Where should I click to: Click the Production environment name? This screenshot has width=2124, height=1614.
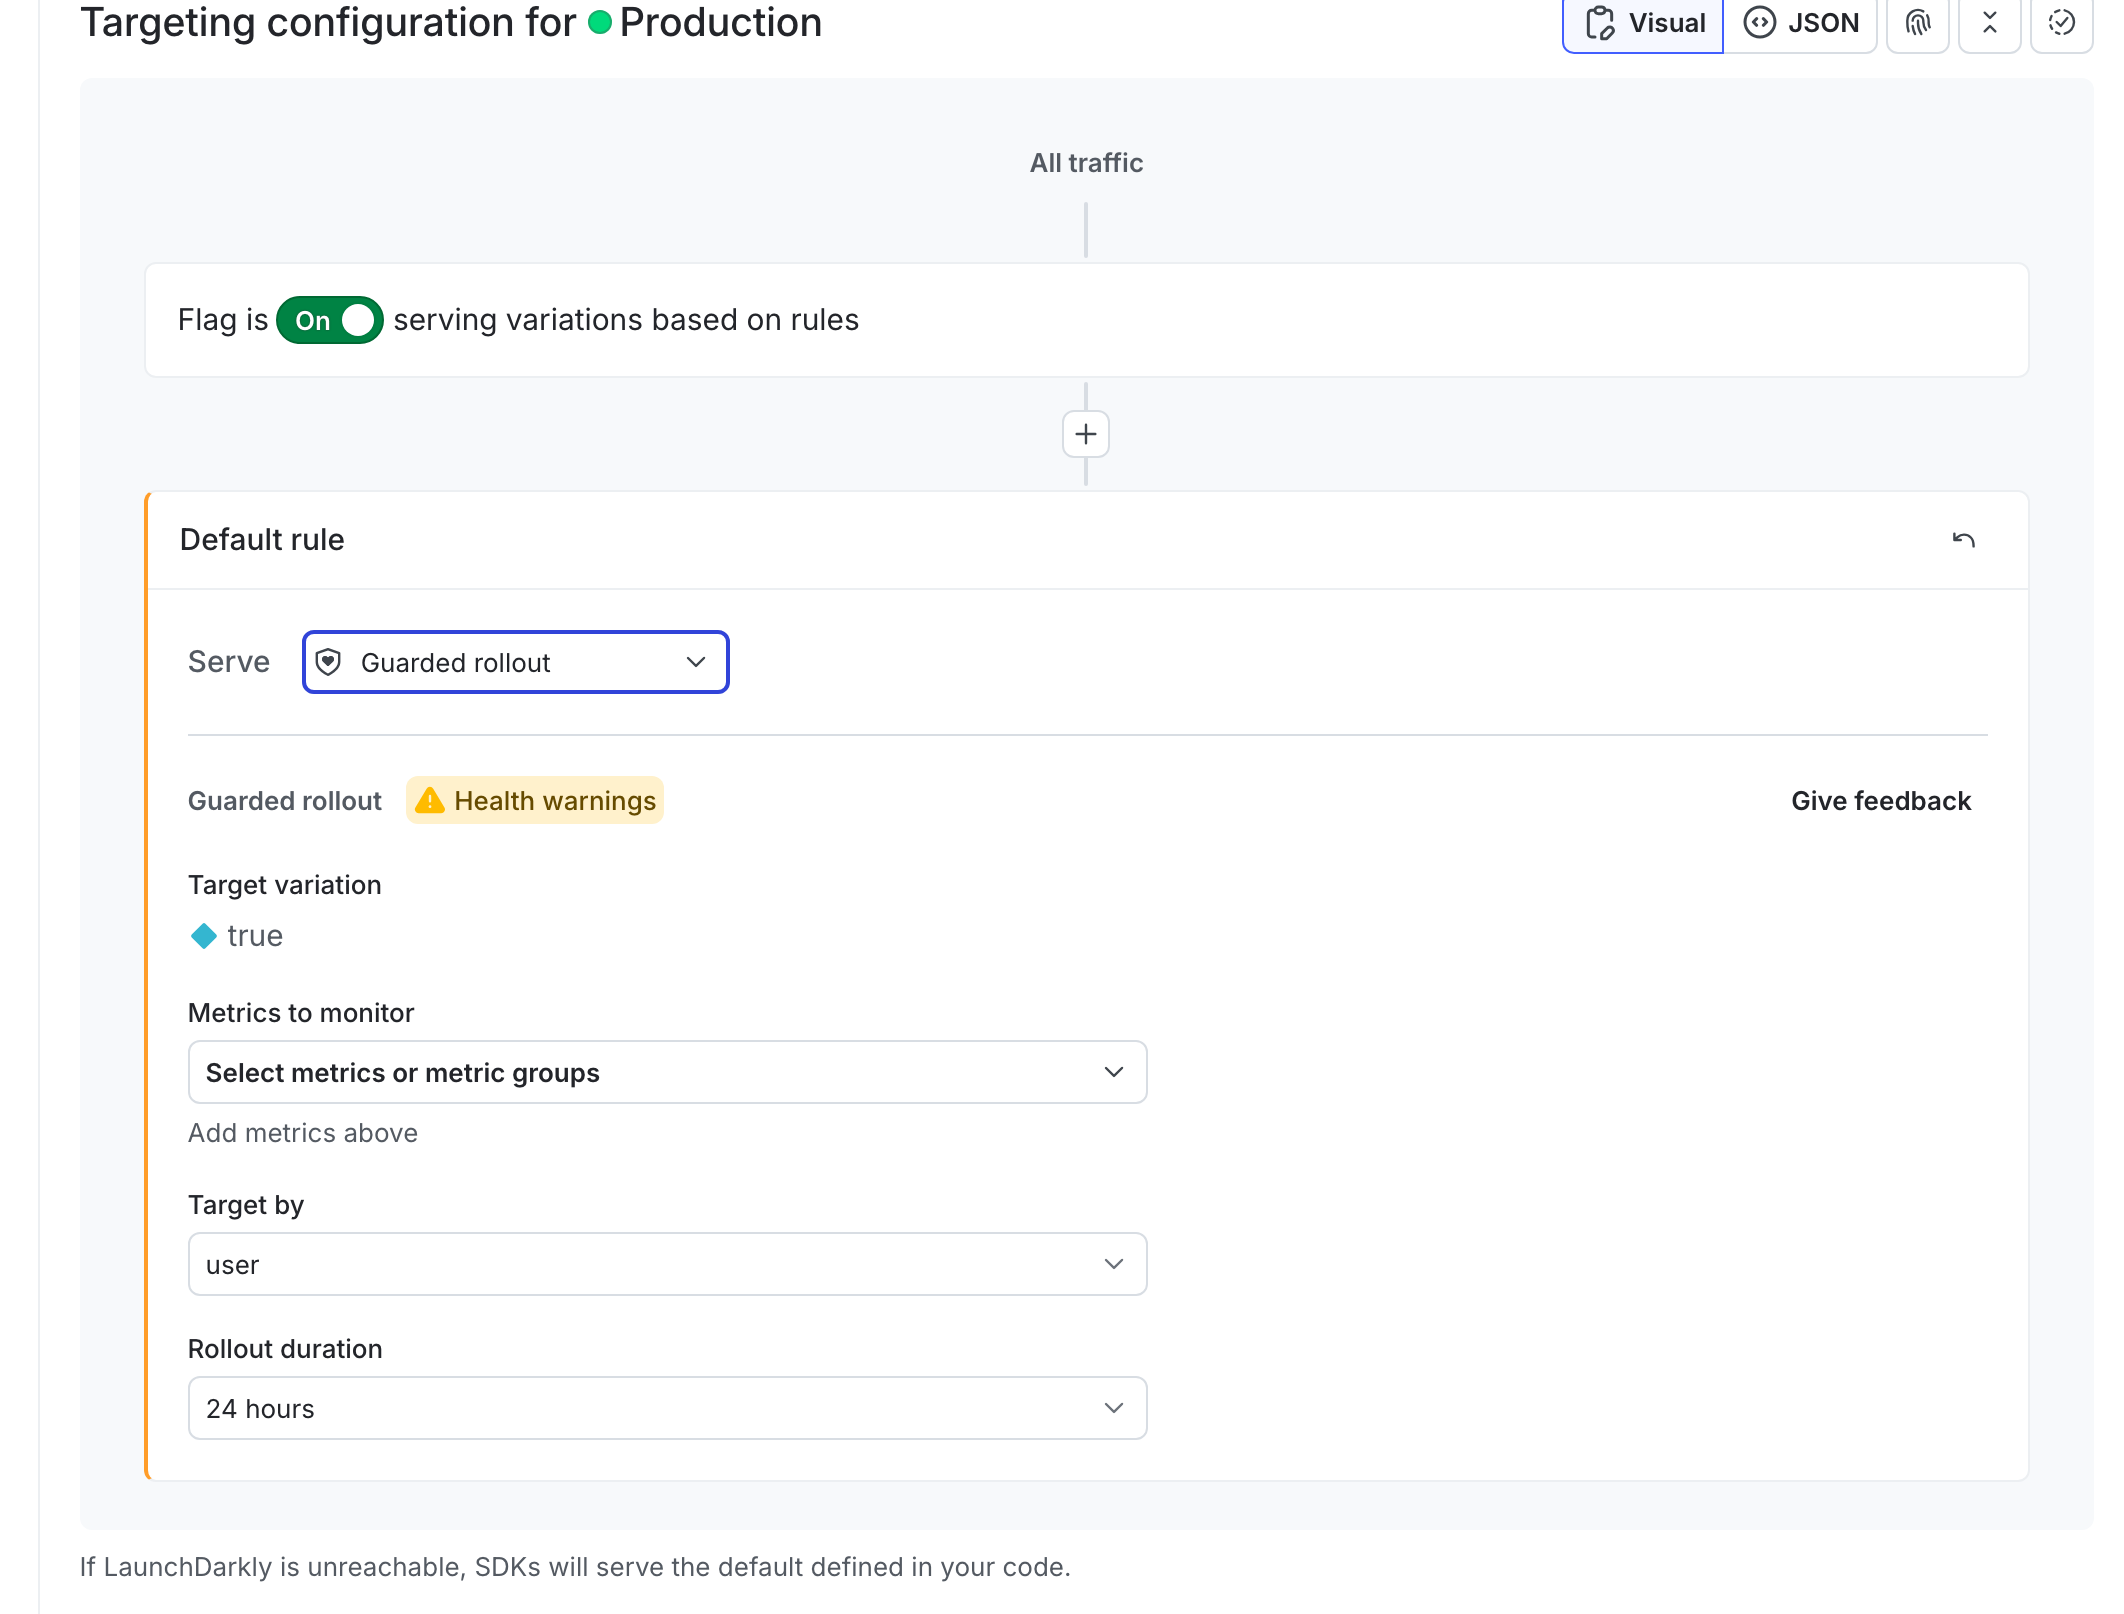[720, 22]
